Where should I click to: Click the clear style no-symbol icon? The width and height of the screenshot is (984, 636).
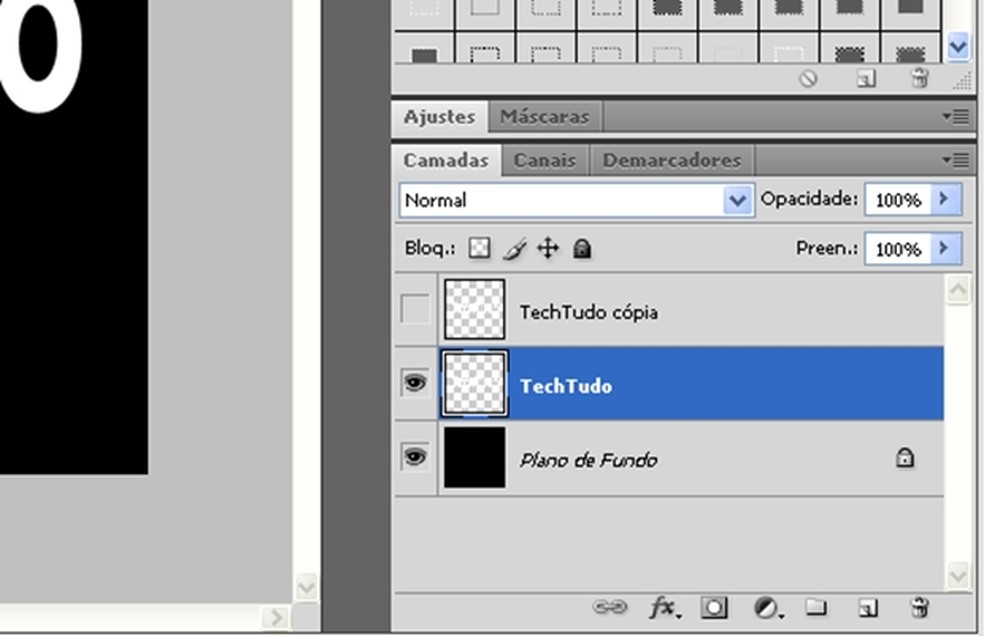[808, 79]
